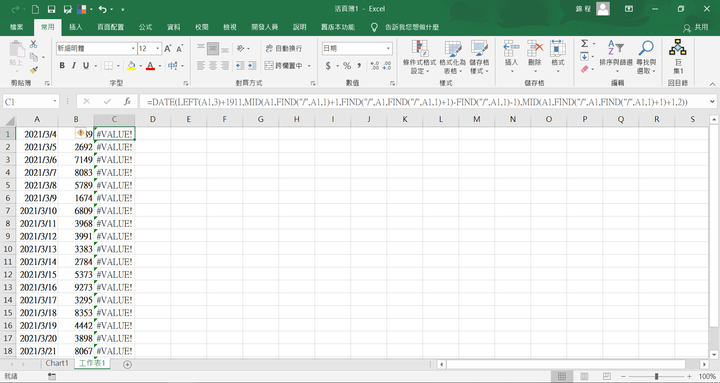Viewport: 720px width, 383px height.
Task: Open number format dropdown showing 日期
Action: tap(388, 48)
